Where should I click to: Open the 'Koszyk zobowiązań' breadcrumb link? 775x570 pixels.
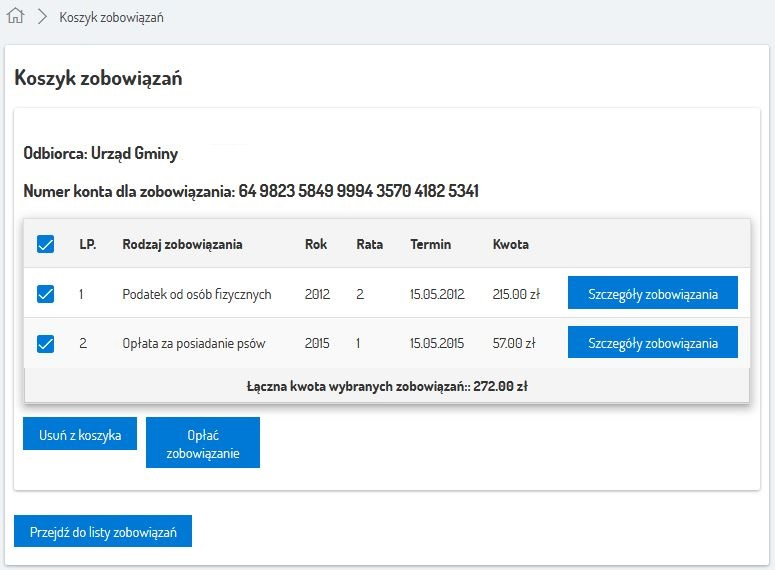[111, 18]
